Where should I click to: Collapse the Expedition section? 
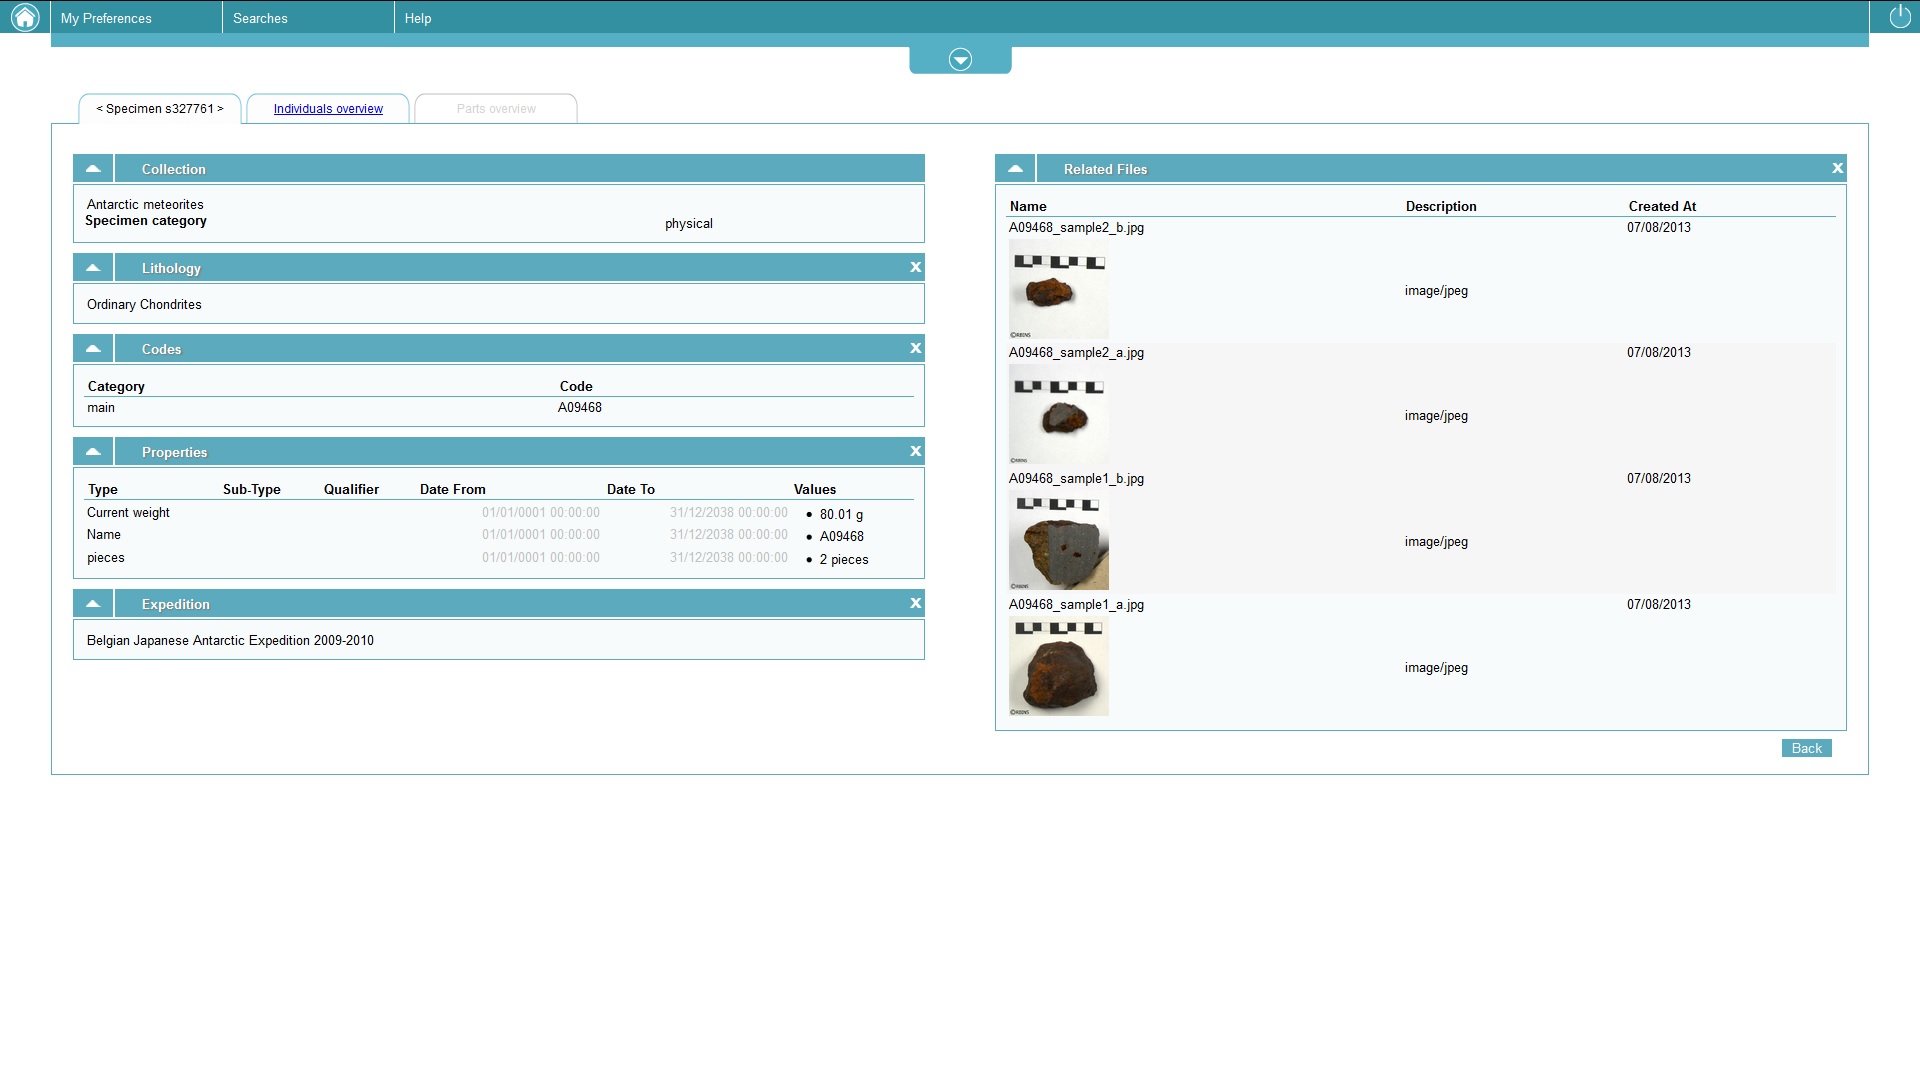[93, 603]
